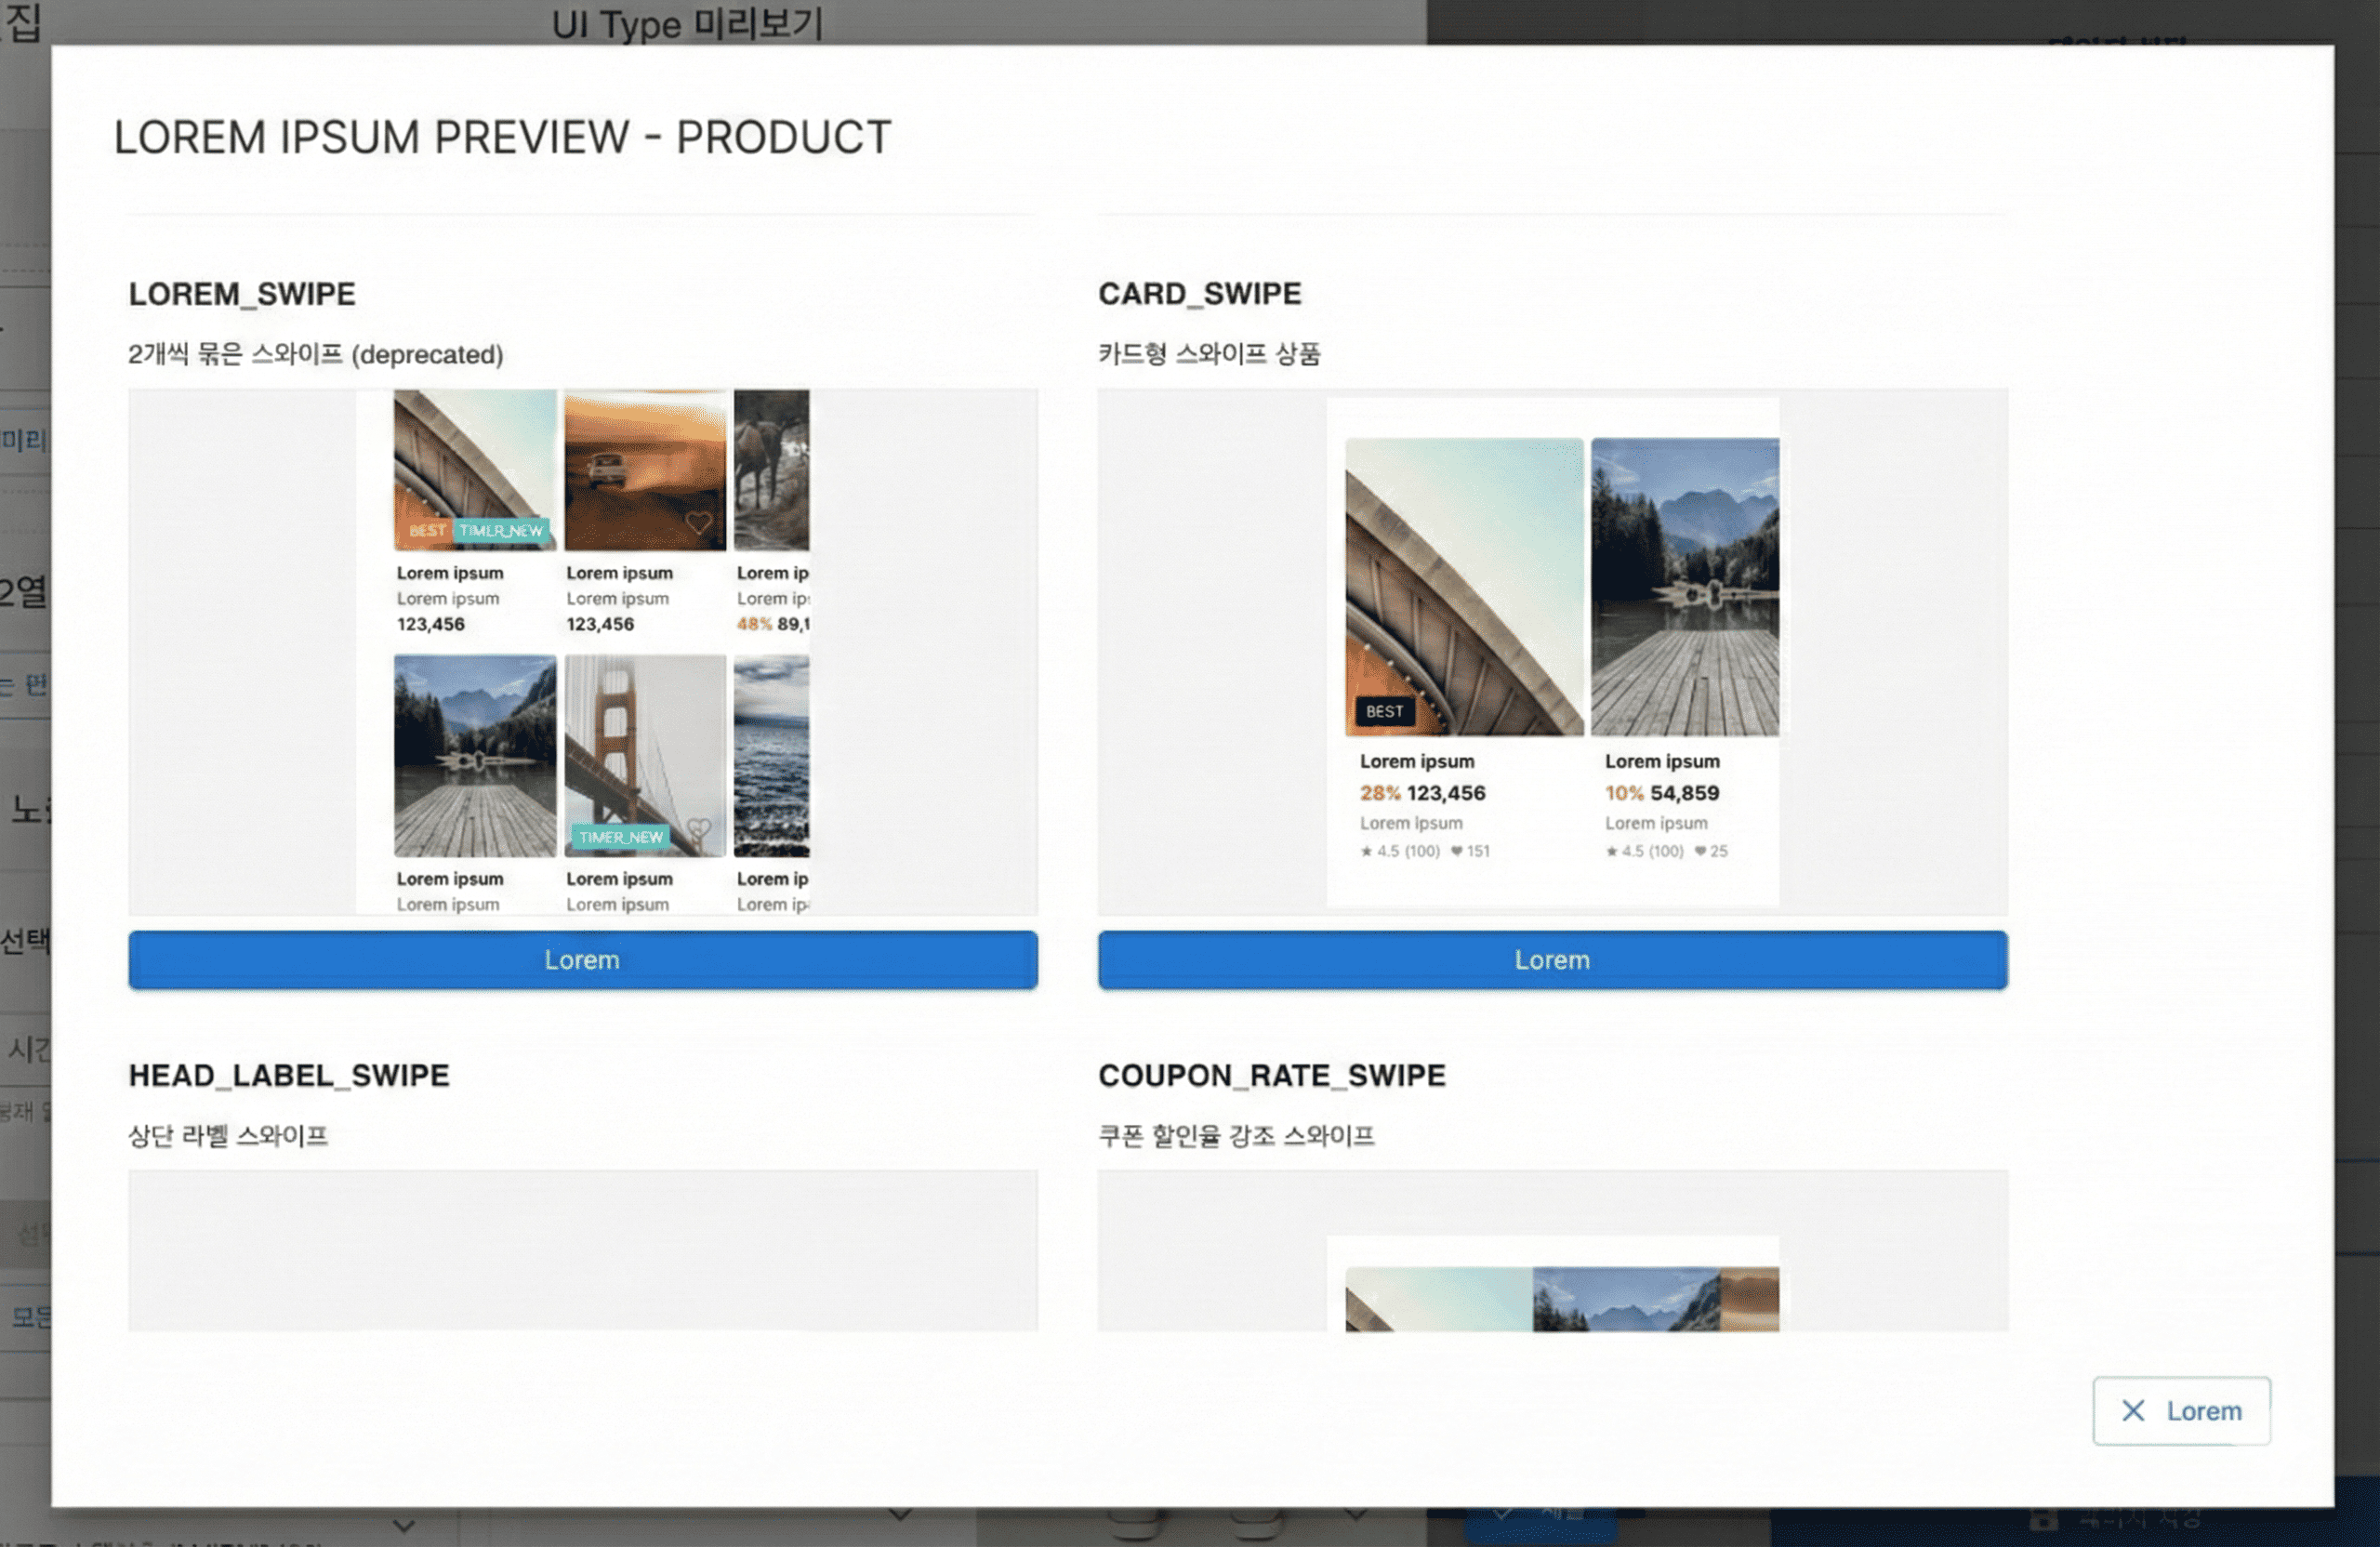
Task: Click the horse photo thumbnail in LOREM_SWIPE
Action: [771, 470]
